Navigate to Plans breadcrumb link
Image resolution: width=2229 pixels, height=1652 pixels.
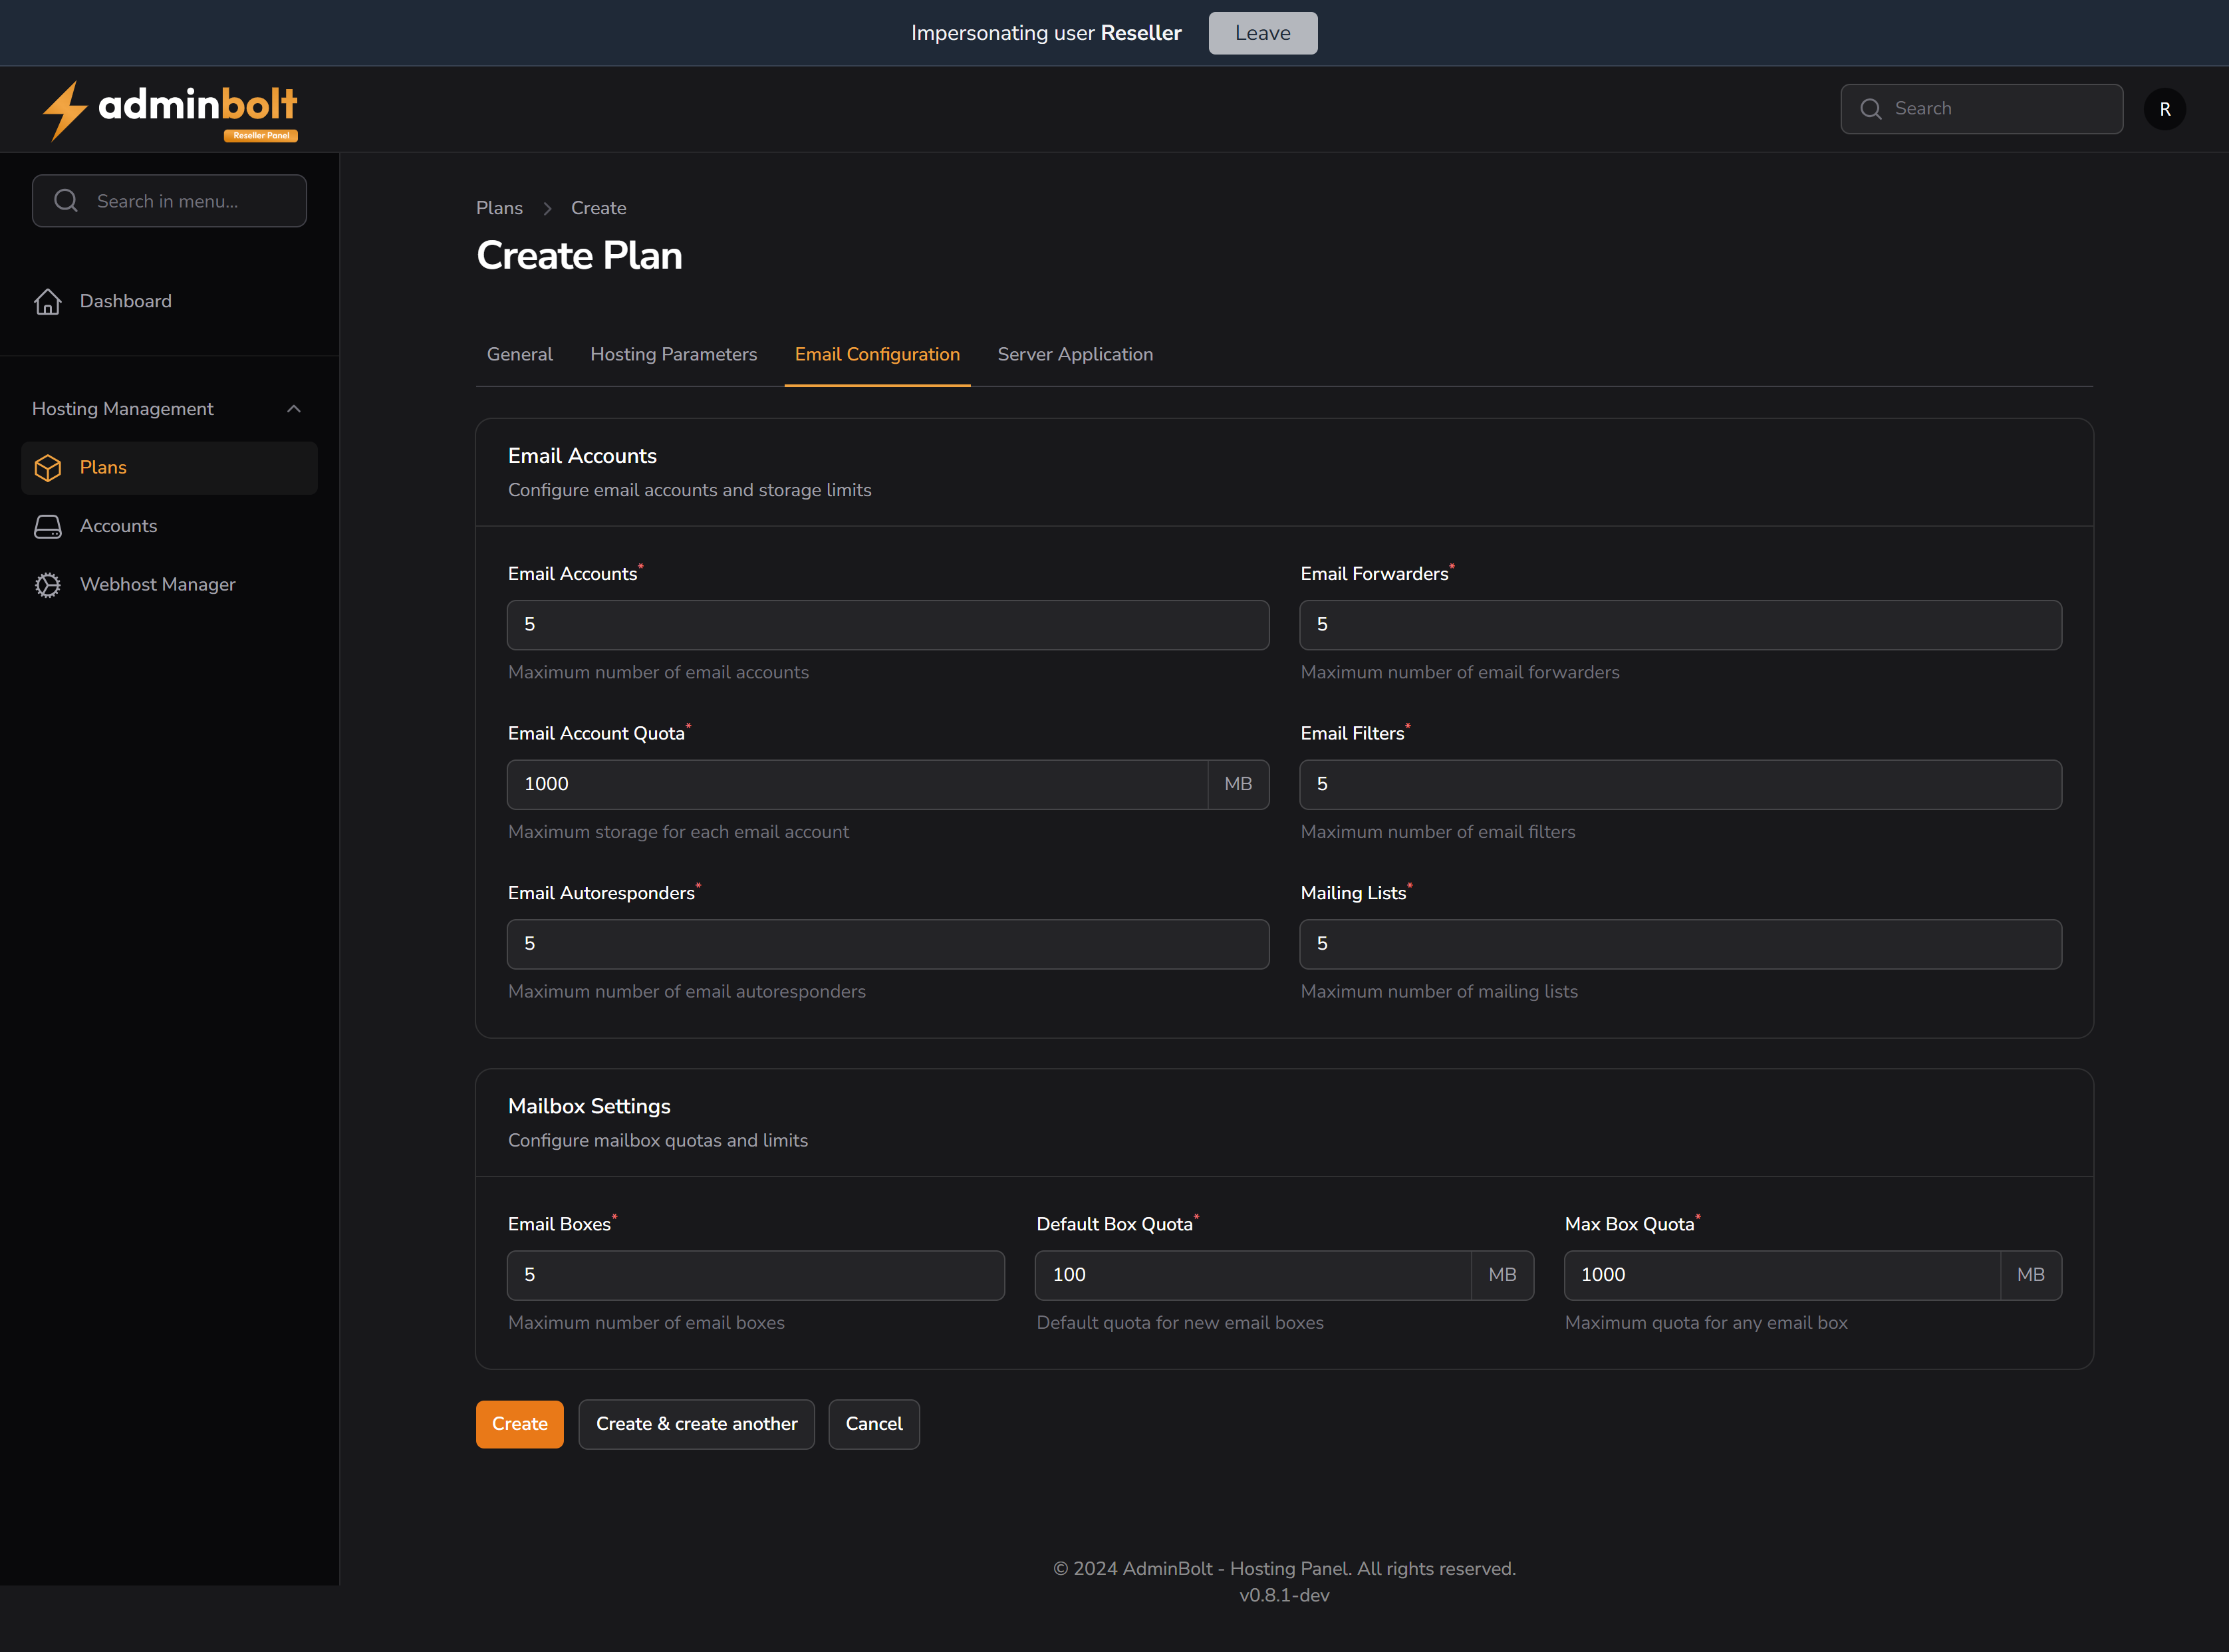click(x=499, y=208)
